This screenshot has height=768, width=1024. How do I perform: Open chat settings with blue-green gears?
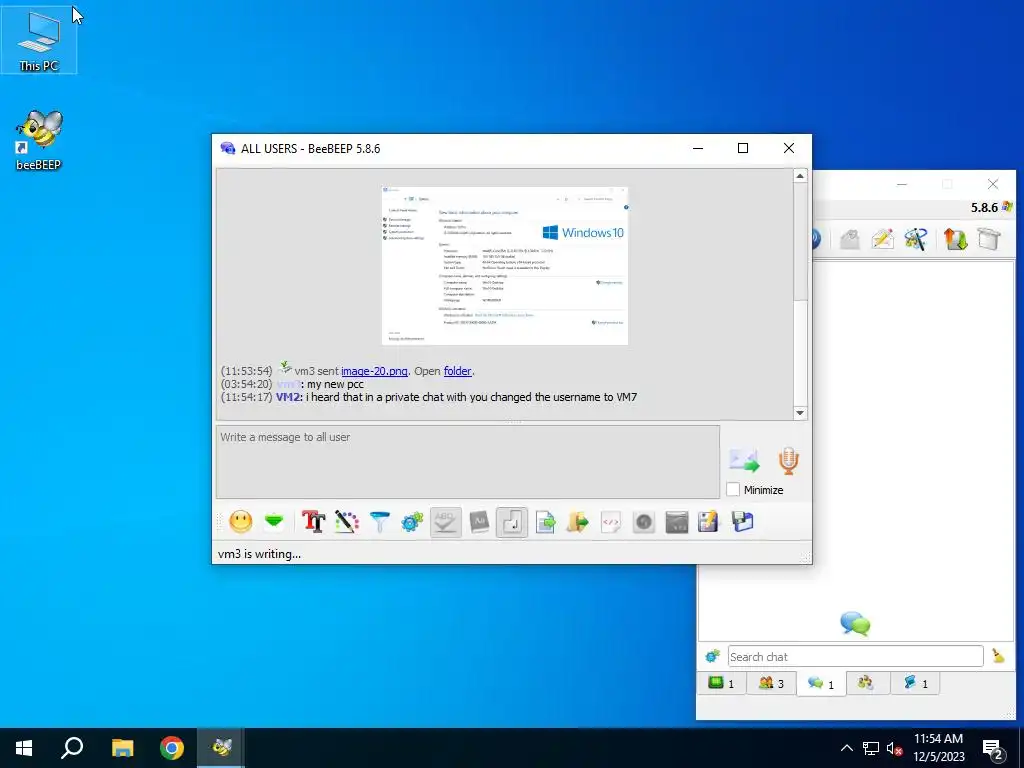[412, 522]
